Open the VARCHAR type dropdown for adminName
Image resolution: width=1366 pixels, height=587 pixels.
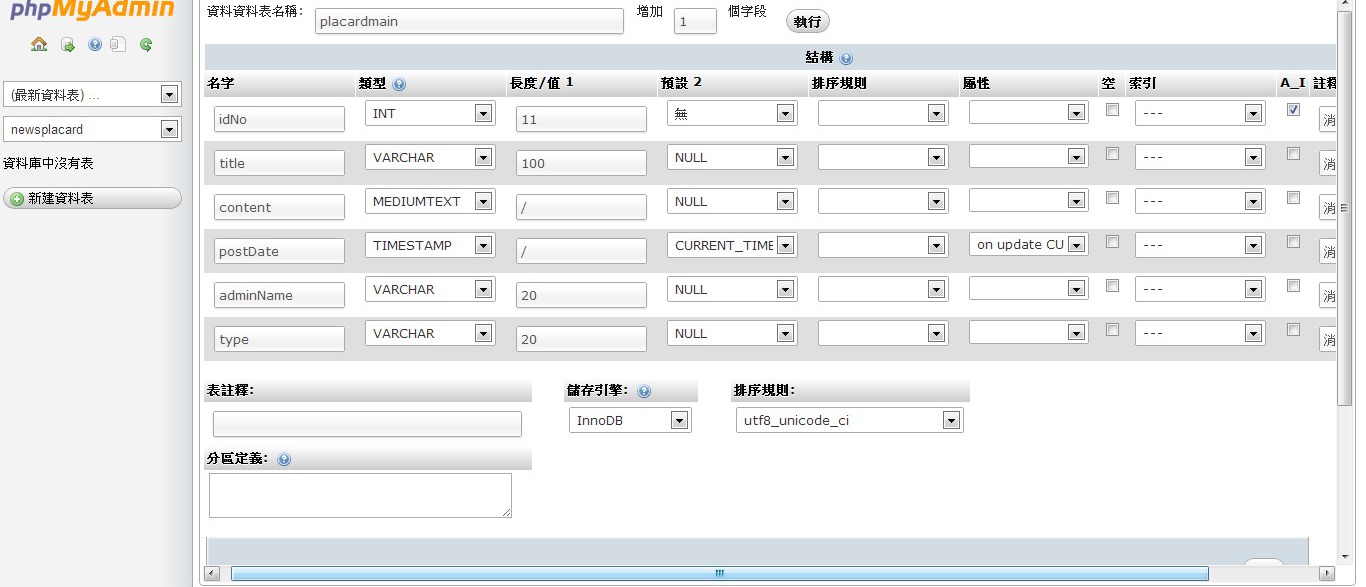430,289
